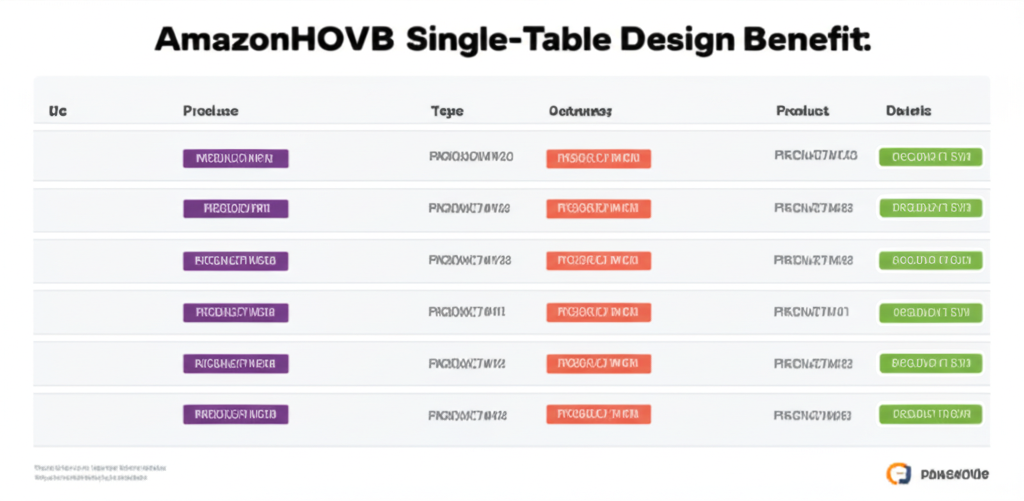The height and width of the screenshot is (501, 1024).
Task: Click the green tag in the last table row
Action: (x=930, y=413)
